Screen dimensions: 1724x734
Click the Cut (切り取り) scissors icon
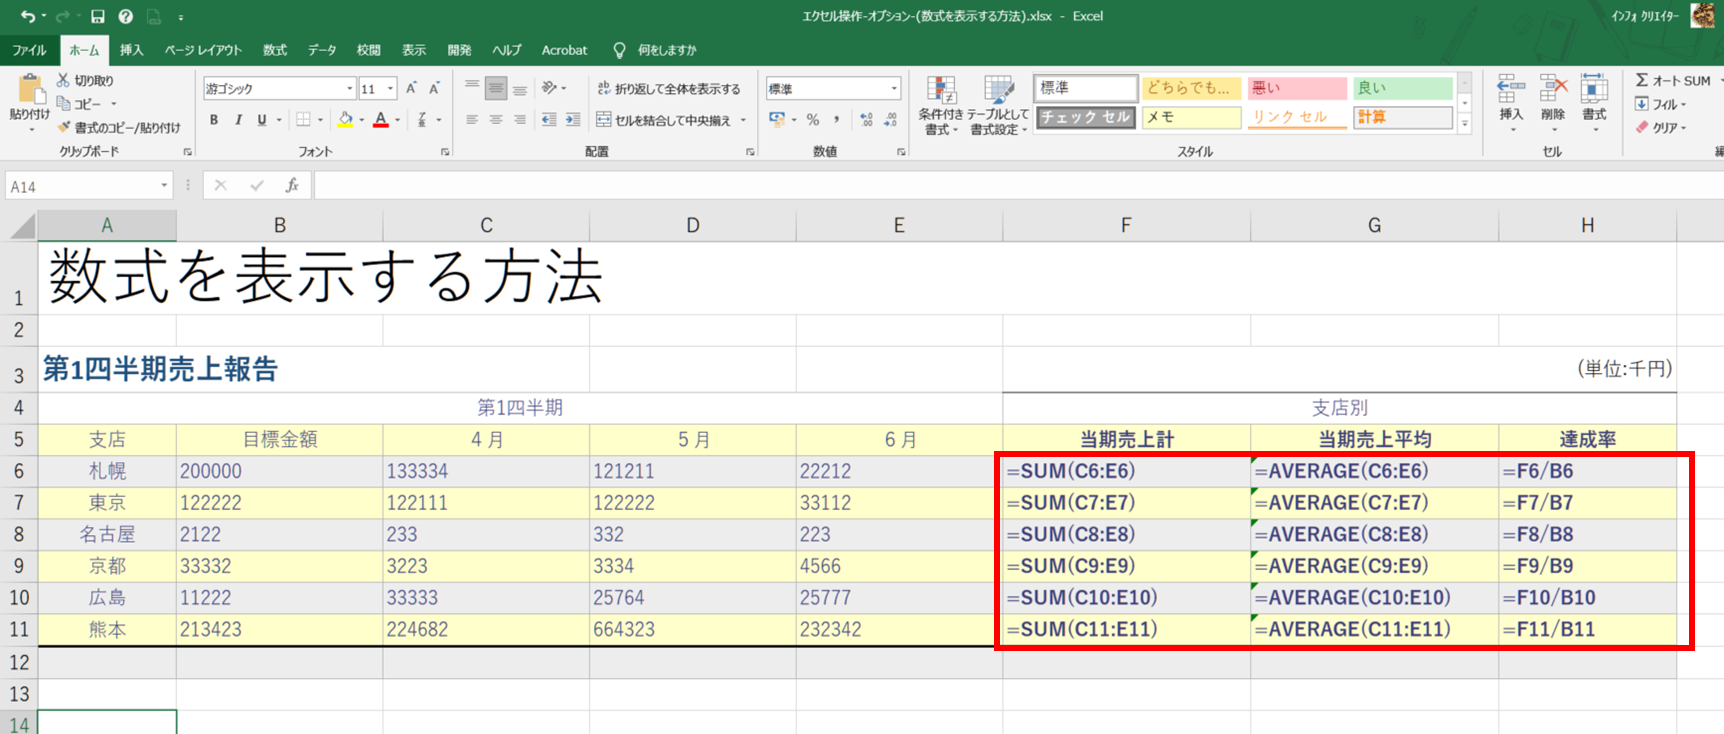click(x=63, y=80)
